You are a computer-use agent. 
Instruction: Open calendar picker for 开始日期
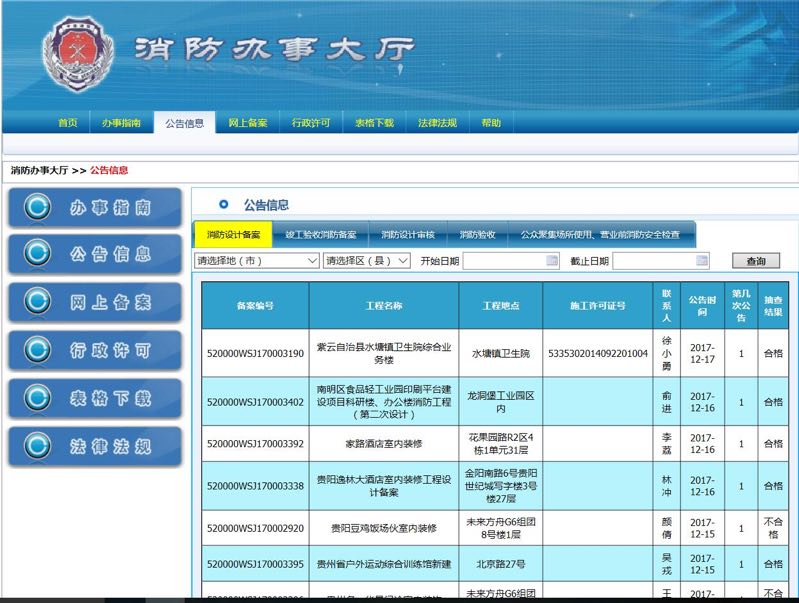point(551,261)
